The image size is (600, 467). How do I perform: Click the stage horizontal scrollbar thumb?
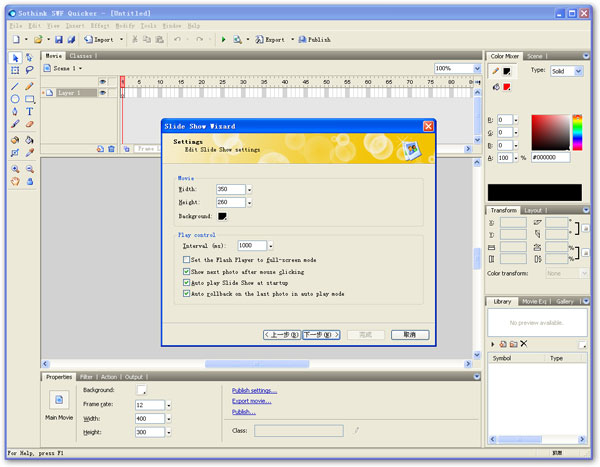tap(257, 364)
